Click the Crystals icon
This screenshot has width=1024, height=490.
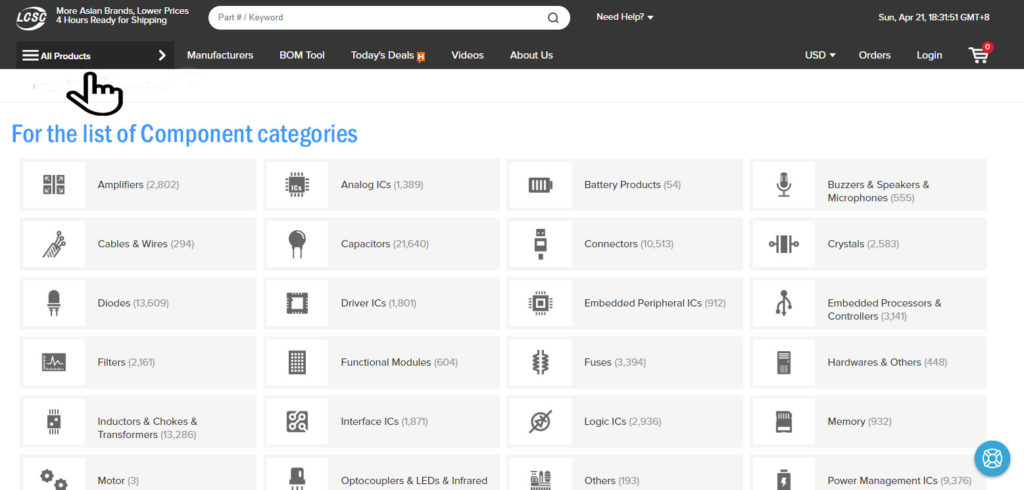point(784,244)
